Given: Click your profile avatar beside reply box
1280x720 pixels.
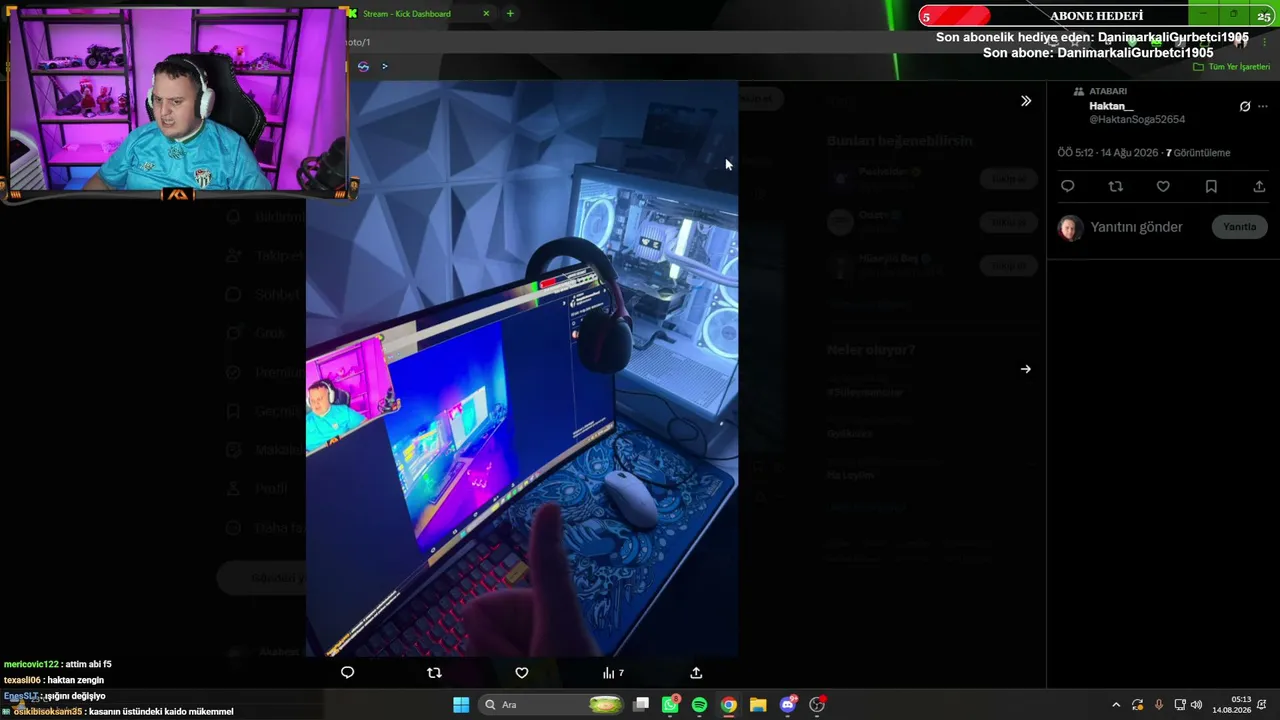Looking at the screenshot, I should click(1071, 228).
